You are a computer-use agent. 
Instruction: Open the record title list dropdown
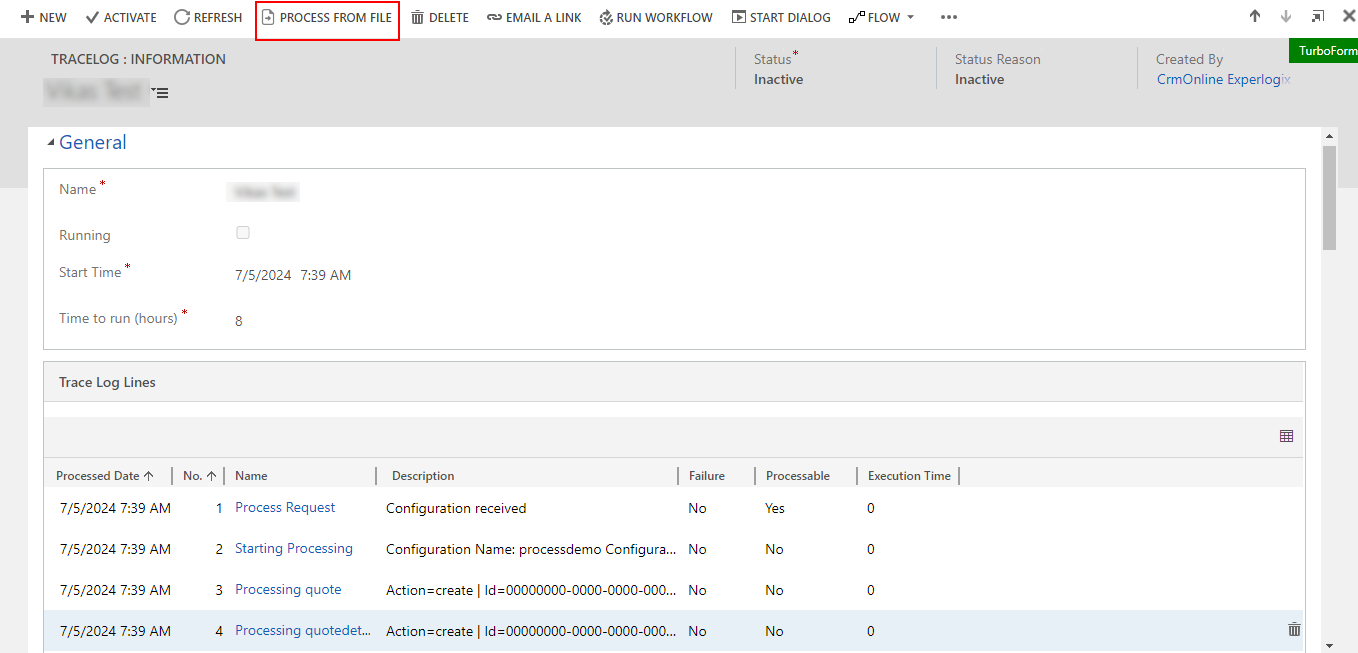160,93
